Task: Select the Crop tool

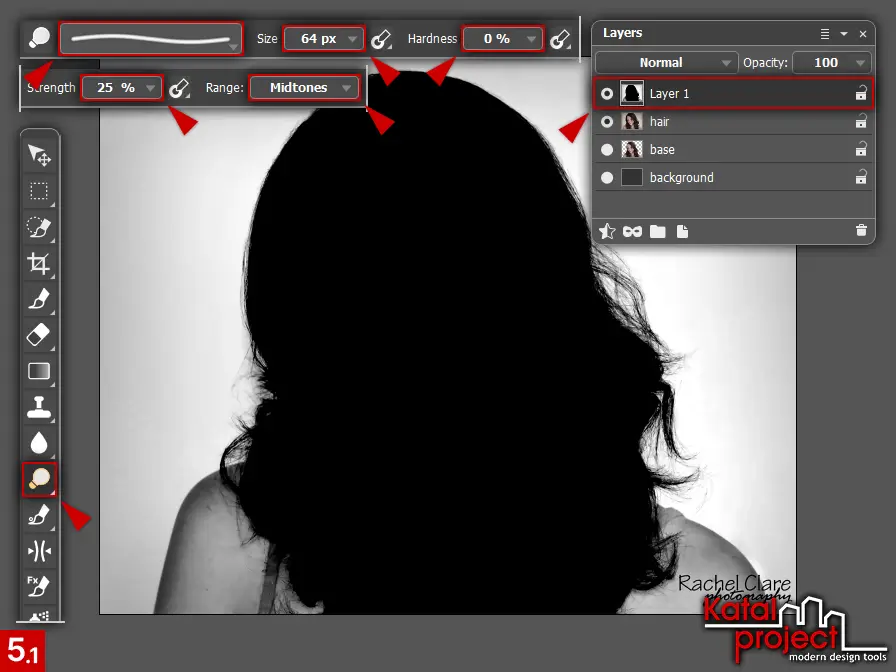Action: pyautogui.click(x=39, y=264)
